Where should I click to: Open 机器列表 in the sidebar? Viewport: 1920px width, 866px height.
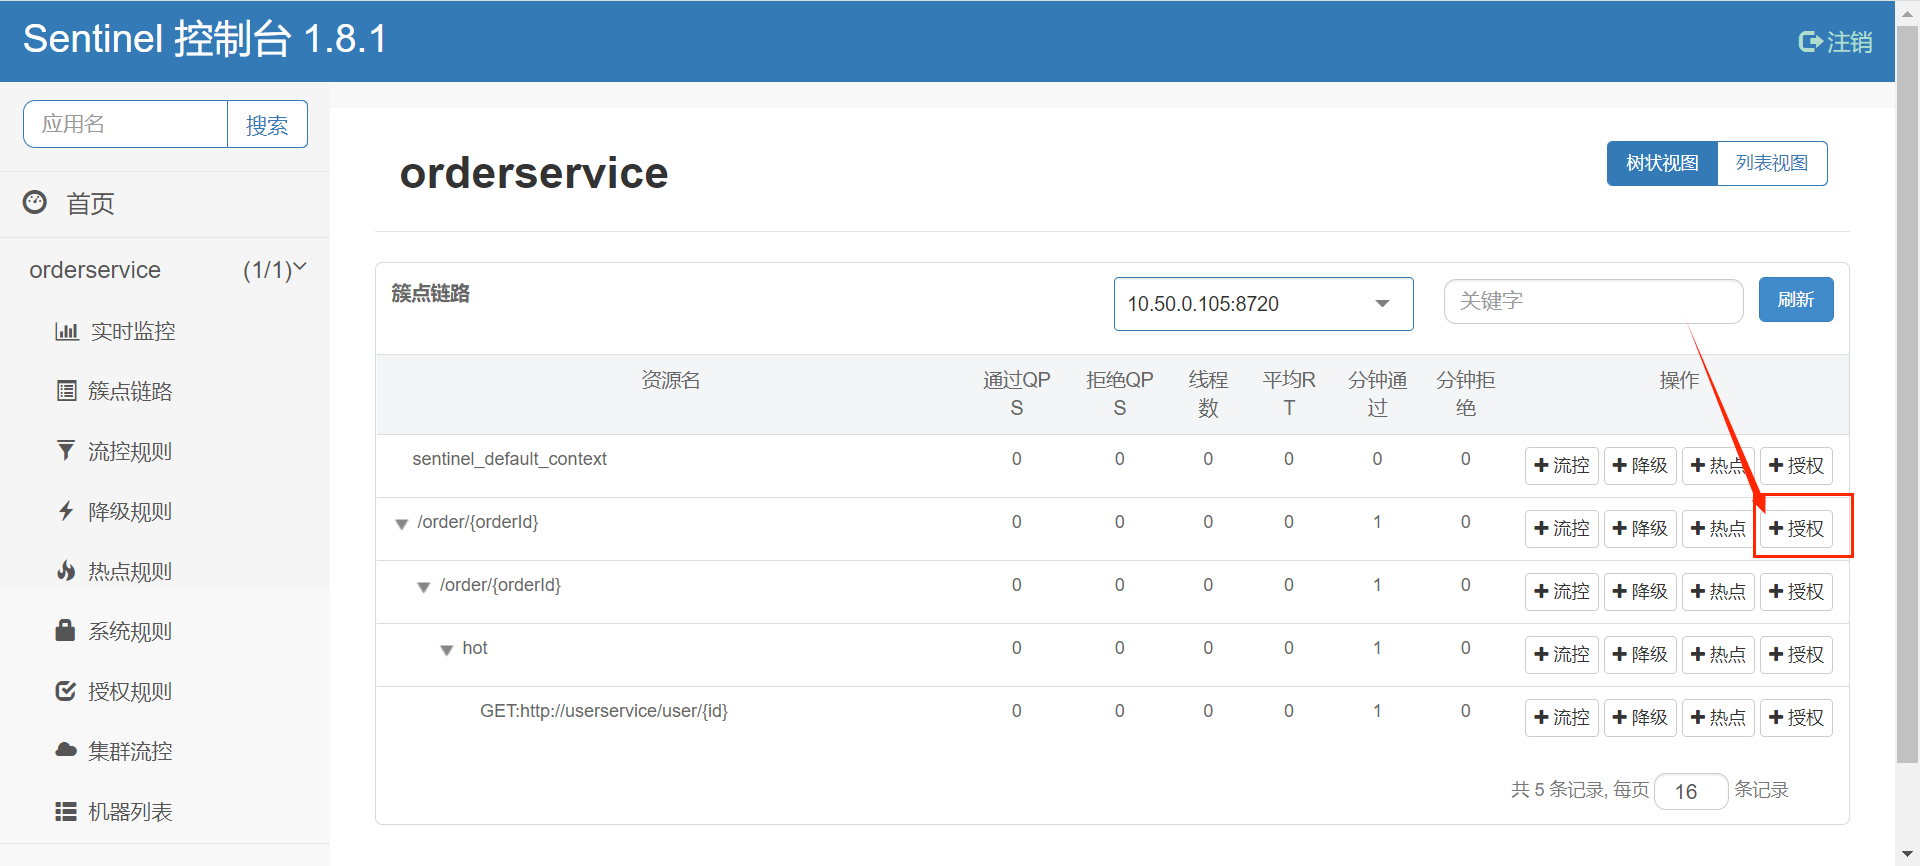pos(130,811)
